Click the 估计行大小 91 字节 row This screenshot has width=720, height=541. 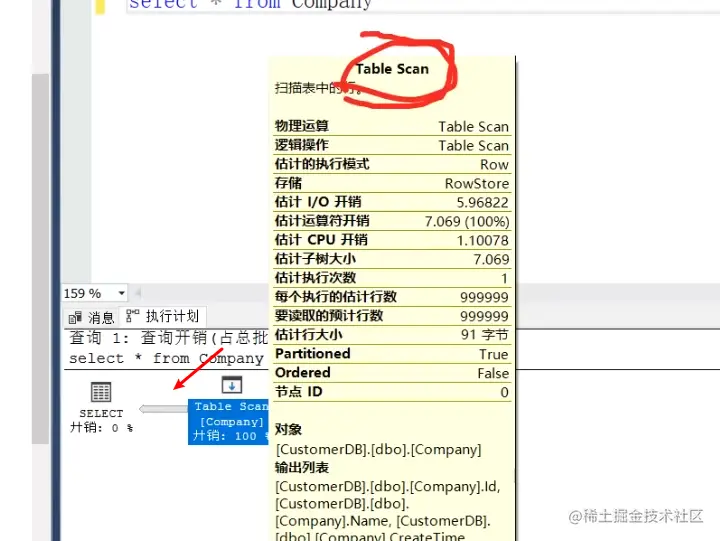[x=392, y=335]
